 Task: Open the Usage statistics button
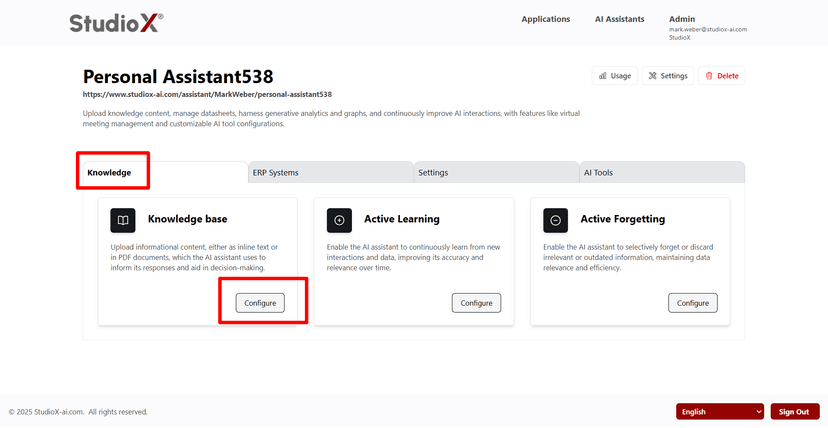click(615, 75)
